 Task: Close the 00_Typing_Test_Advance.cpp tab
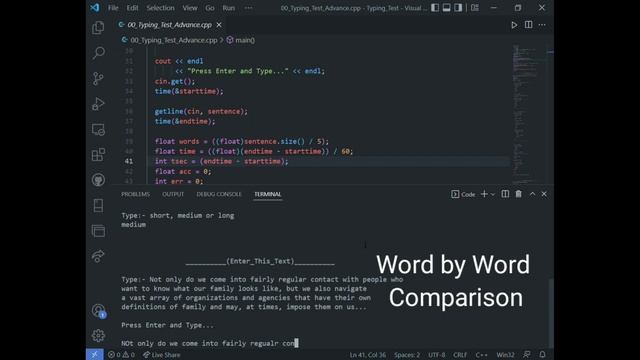[x=219, y=25]
